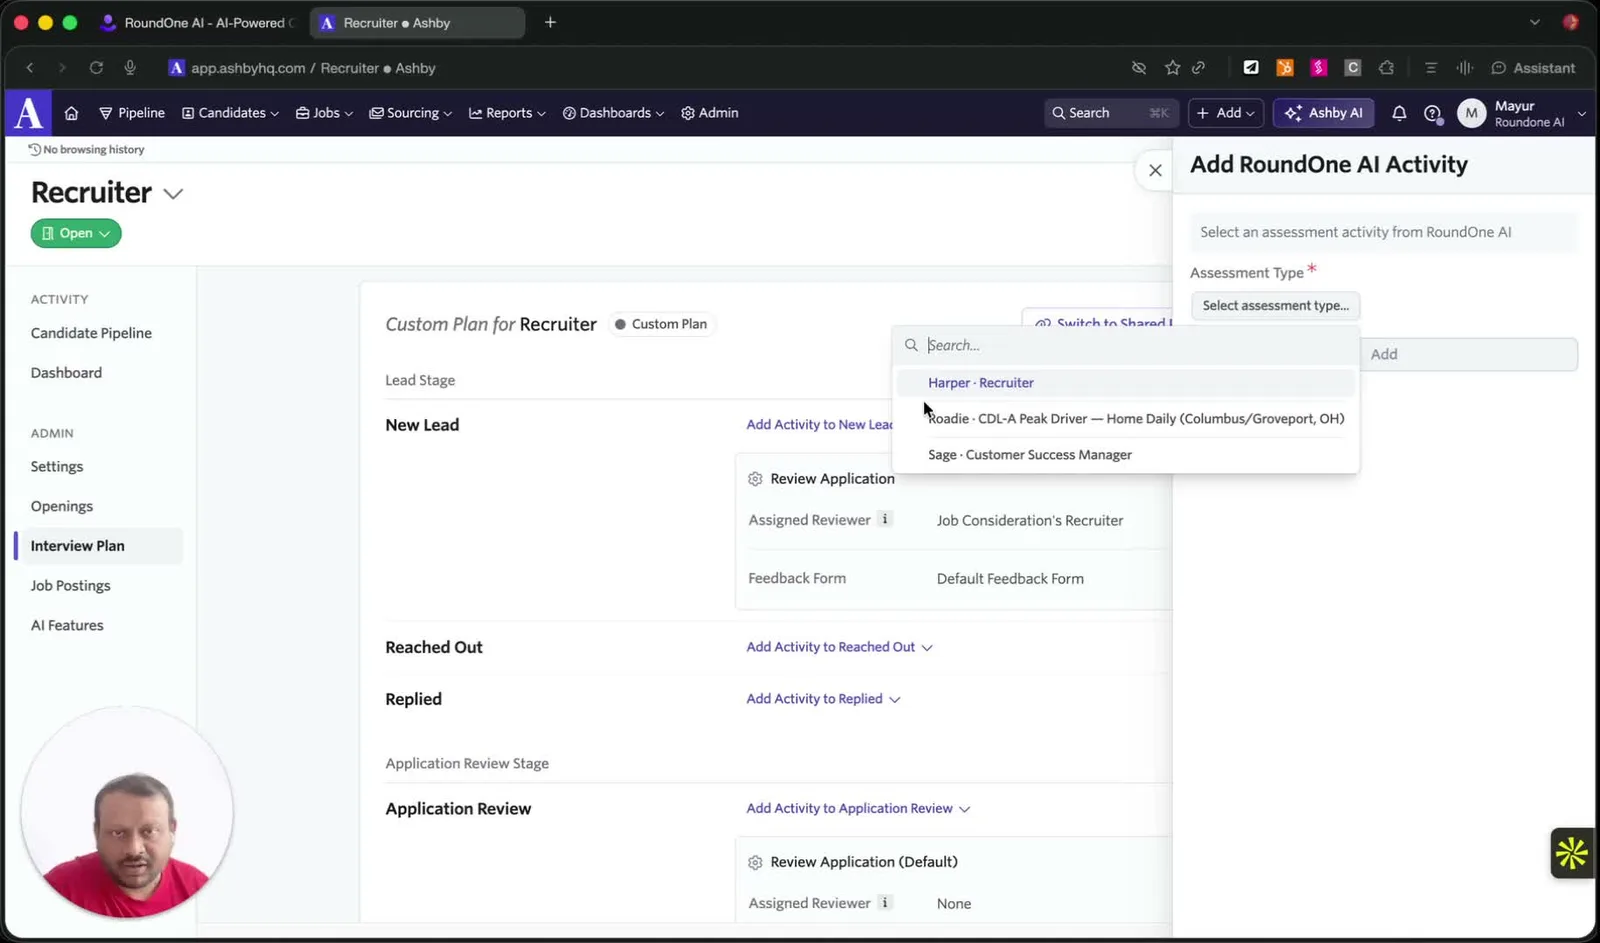Click the microphone icon in address bar
1600x943 pixels.
click(x=130, y=68)
